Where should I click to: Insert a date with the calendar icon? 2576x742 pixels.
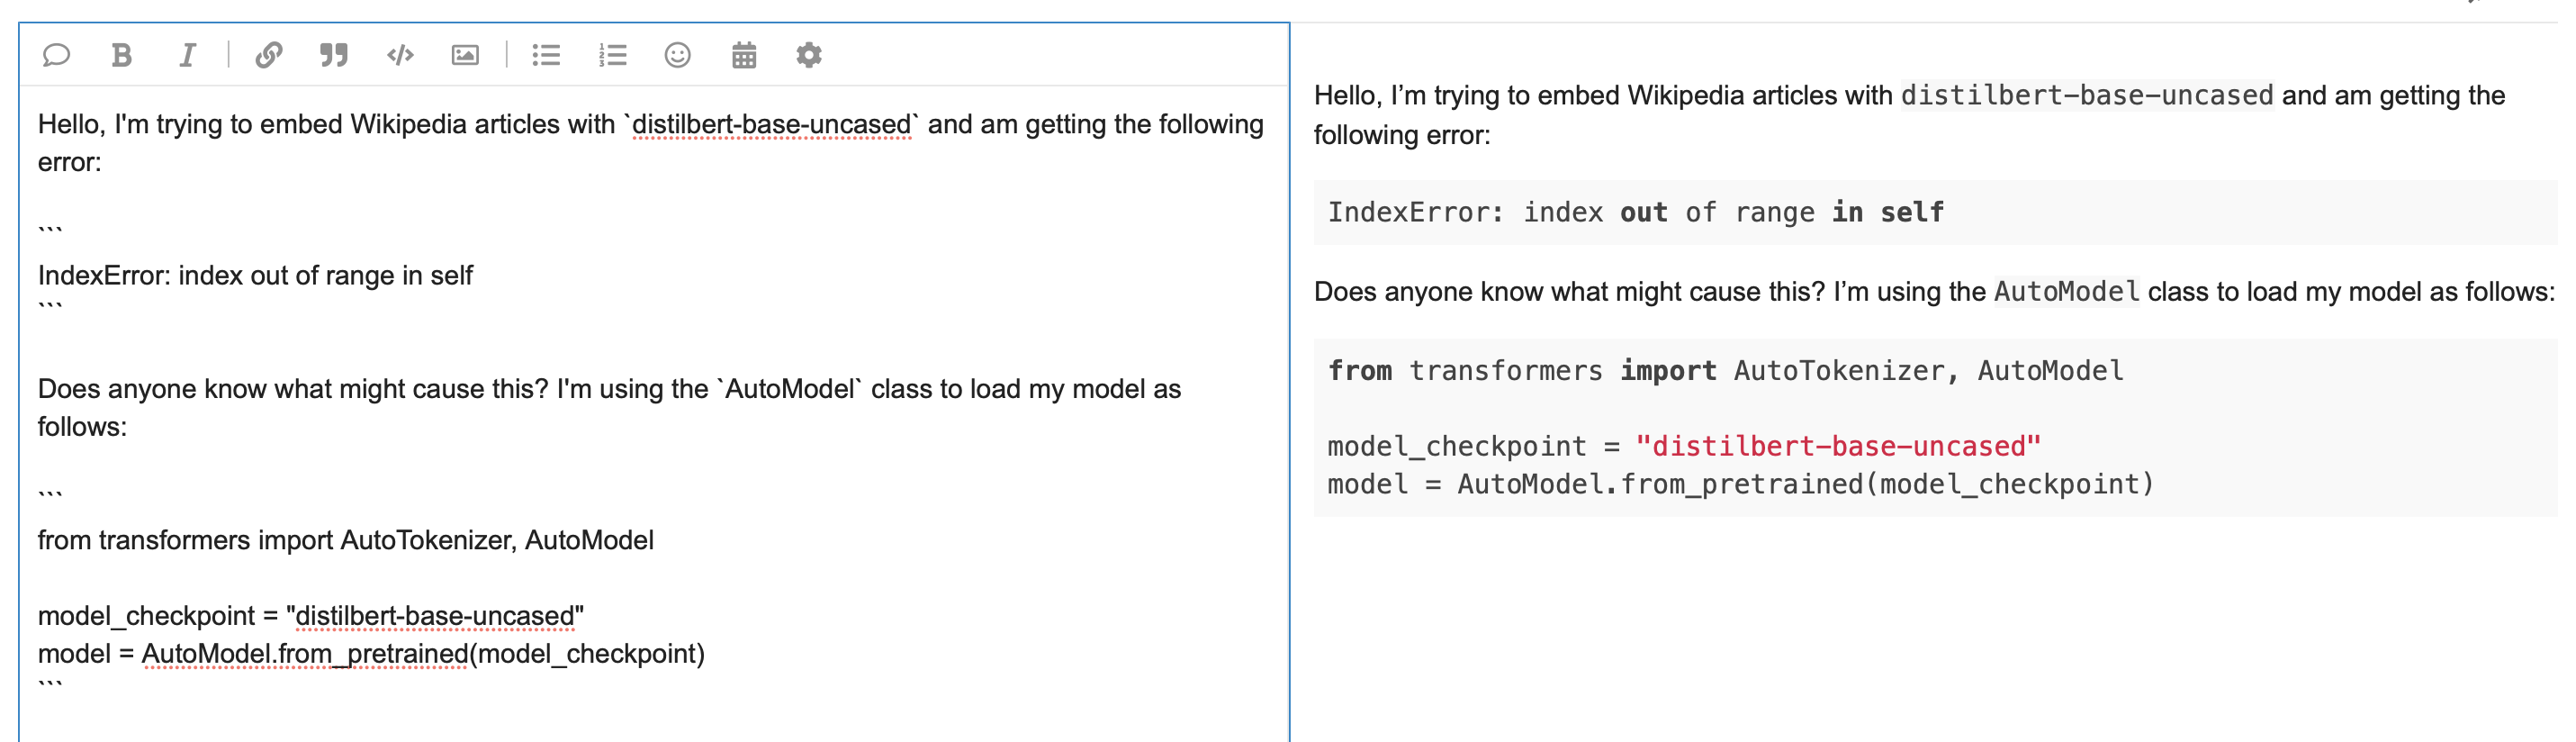[745, 55]
